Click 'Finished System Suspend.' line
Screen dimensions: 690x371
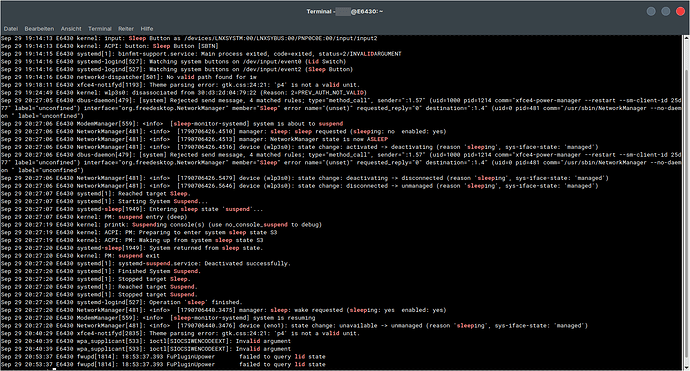101,272
